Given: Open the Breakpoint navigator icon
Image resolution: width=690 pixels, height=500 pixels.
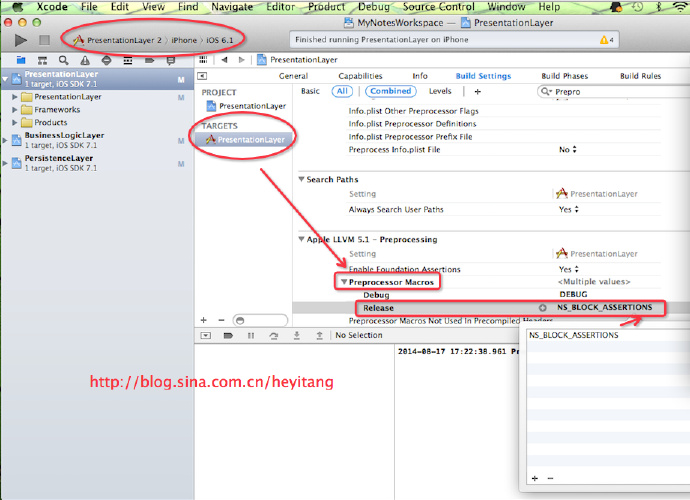Looking at the screenshot, I should pyautogui.click(x=149, y=60).
